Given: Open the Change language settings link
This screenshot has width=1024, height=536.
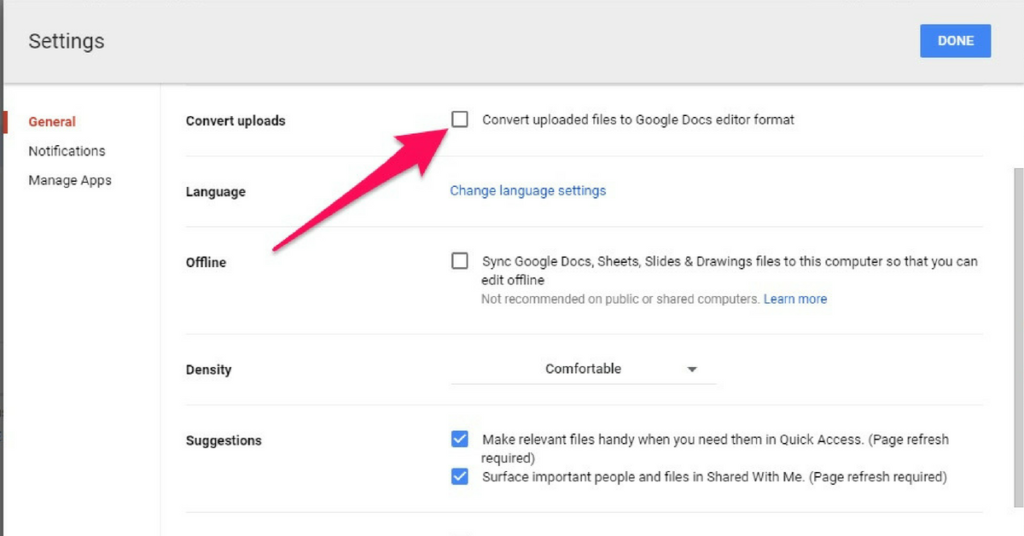Looking at the screenshot, I should pyautogui.click(x=528, y=191).
